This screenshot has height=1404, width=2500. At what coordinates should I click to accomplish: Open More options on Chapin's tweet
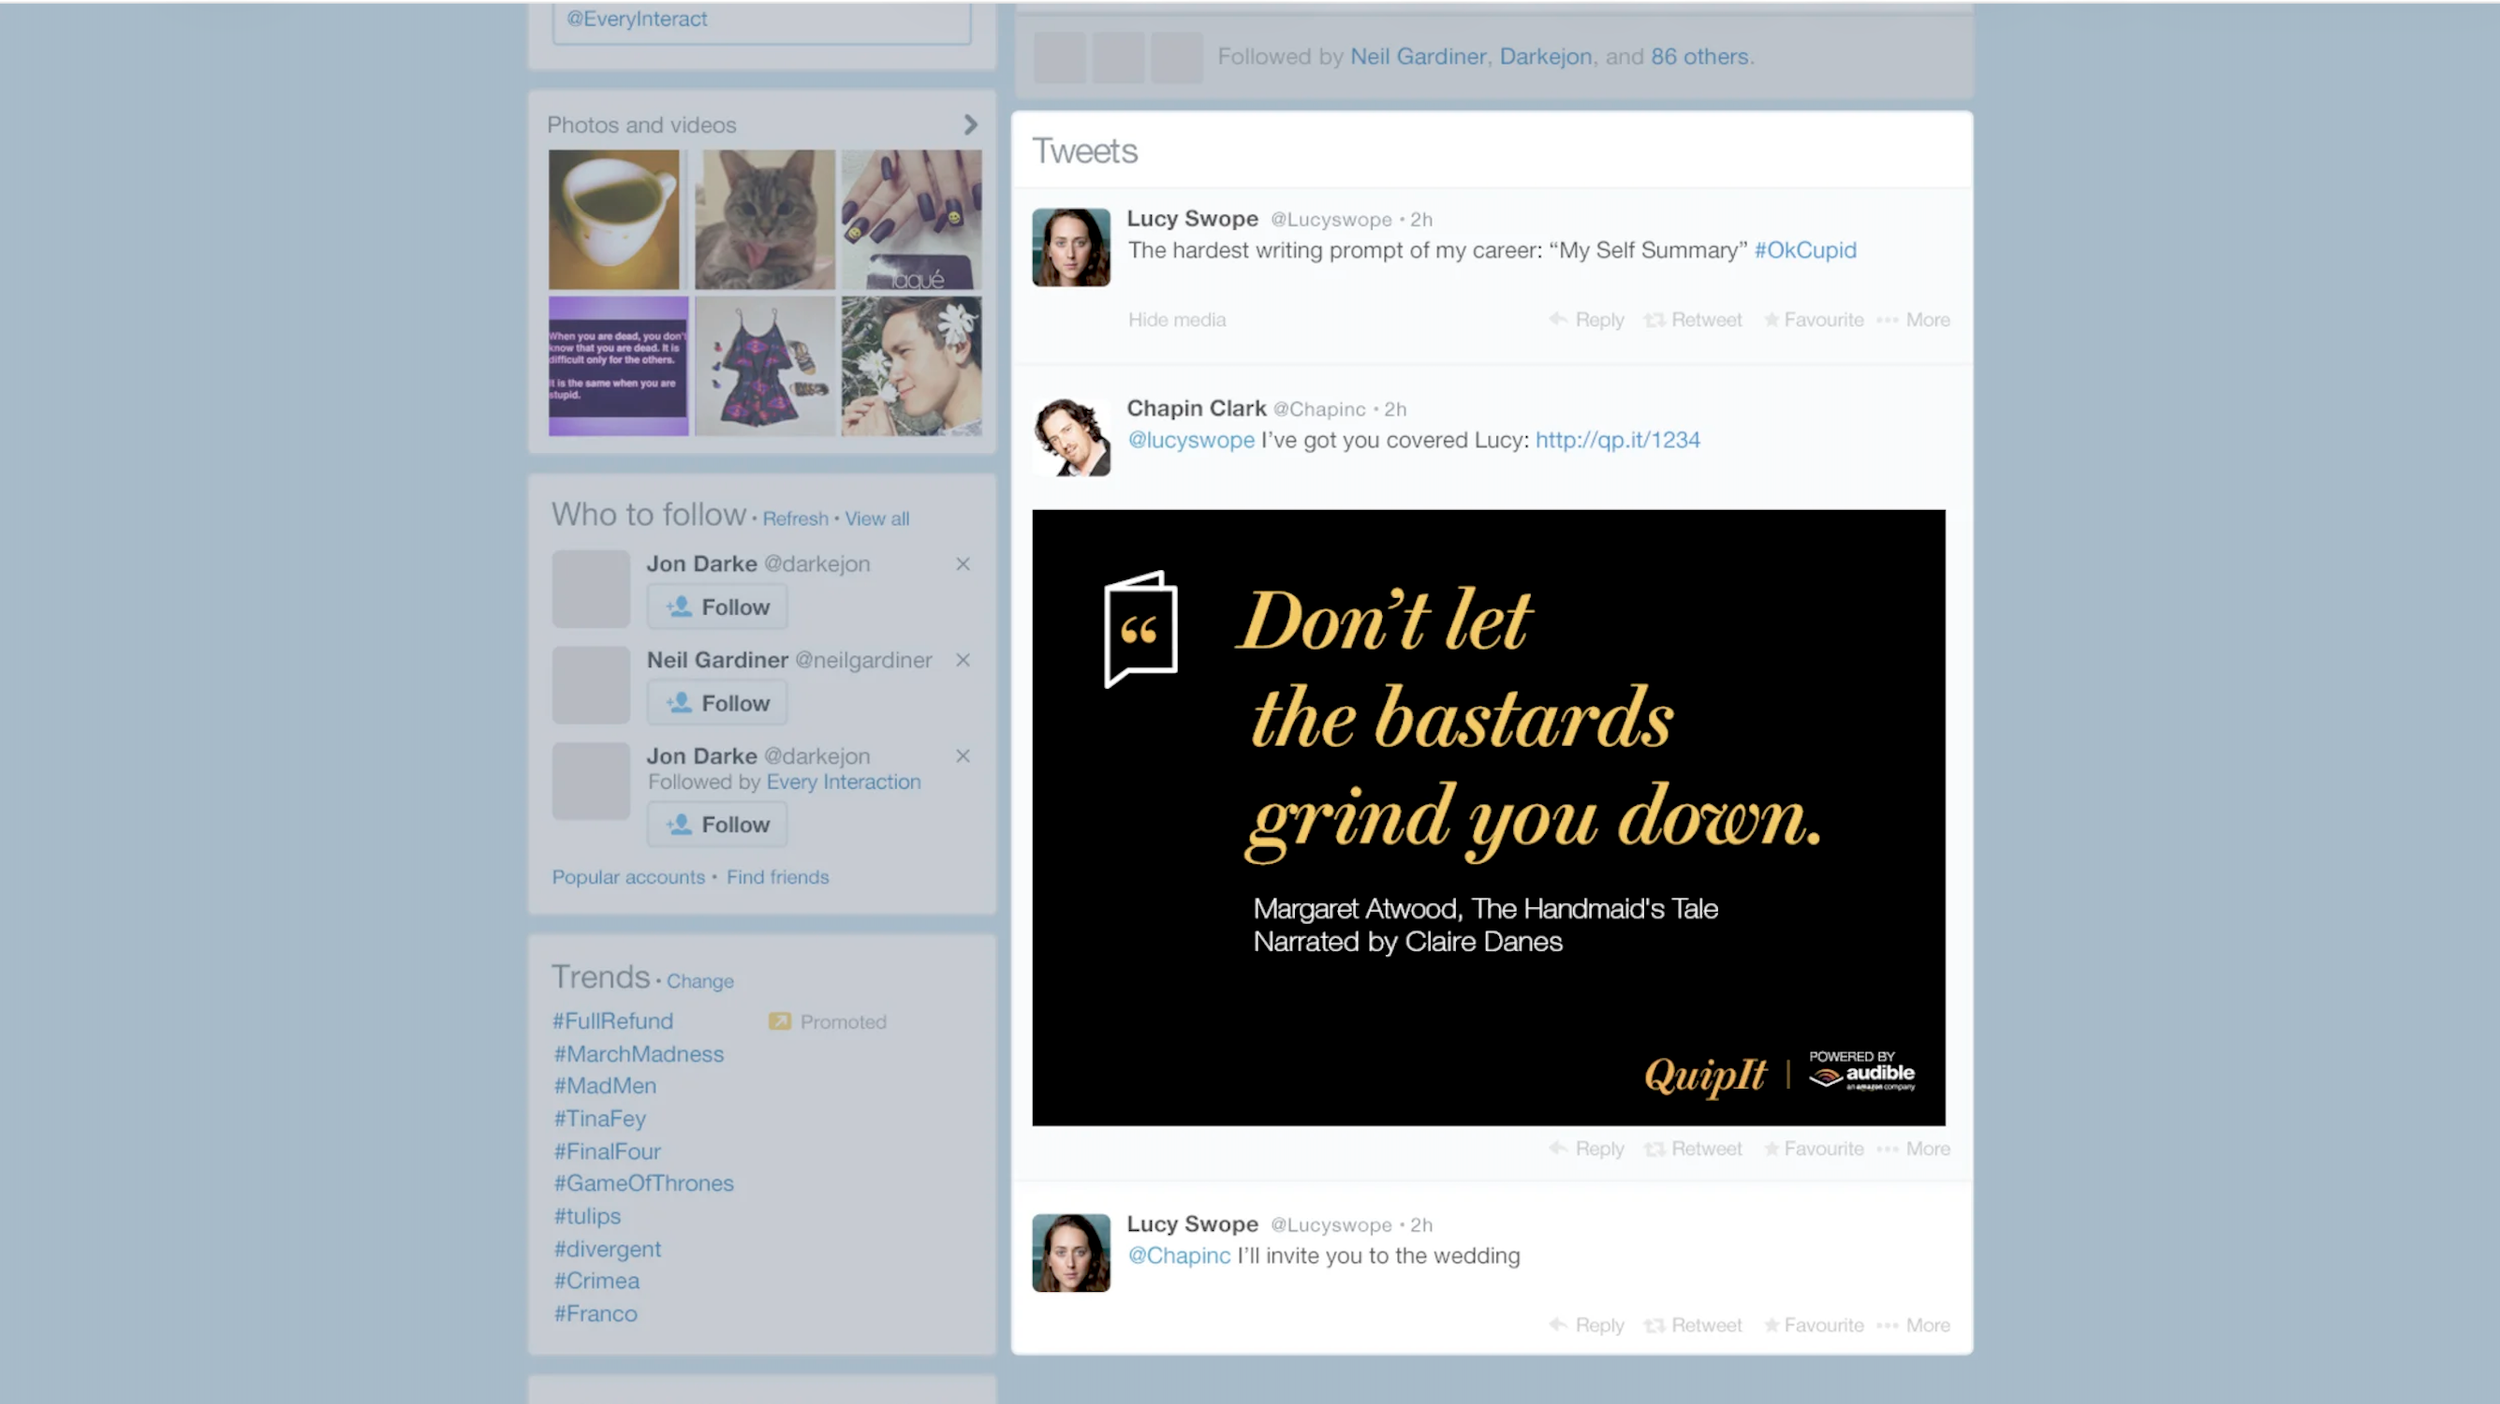(1914, 1149)
